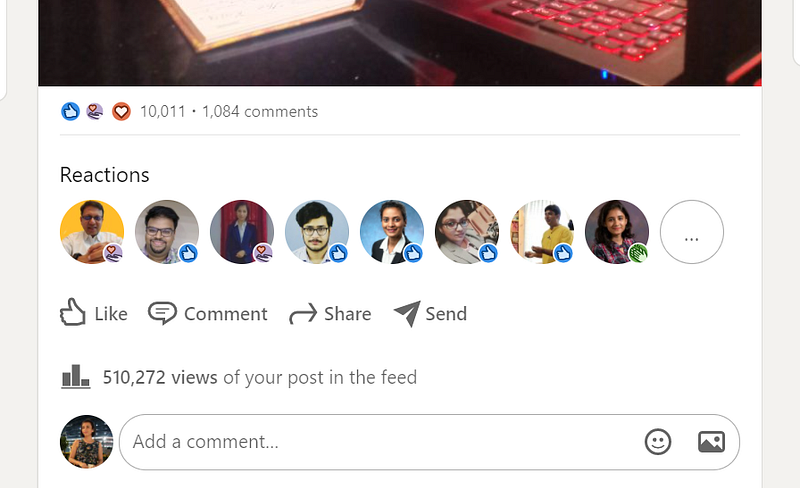The width and height of the screenshot is (800, 488).
Task: Click the purple support reaction icon
Action: pos(95,111)
